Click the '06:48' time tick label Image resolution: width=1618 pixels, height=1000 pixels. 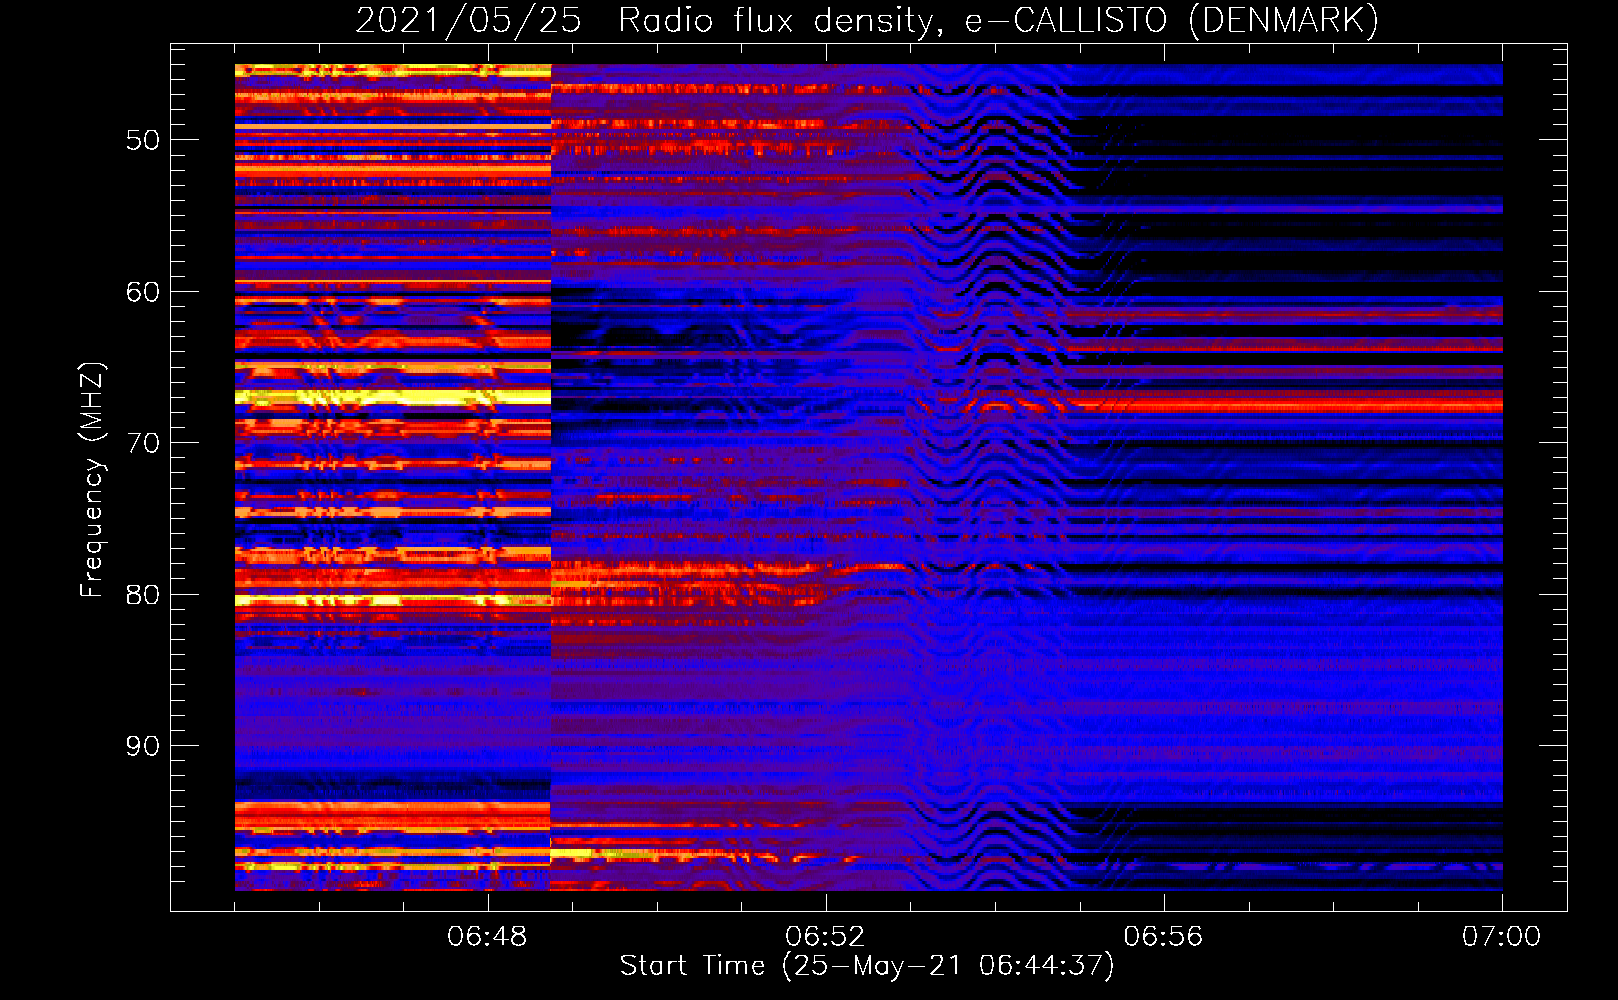coord(487,937)
